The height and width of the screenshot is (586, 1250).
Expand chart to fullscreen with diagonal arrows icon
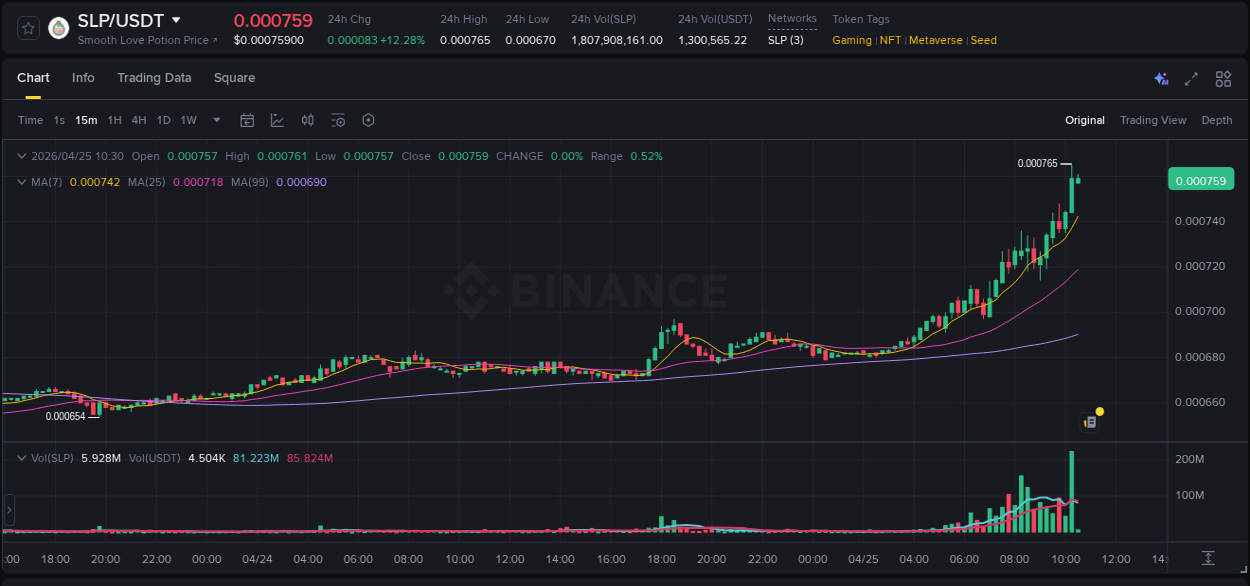click(1190, 78)
